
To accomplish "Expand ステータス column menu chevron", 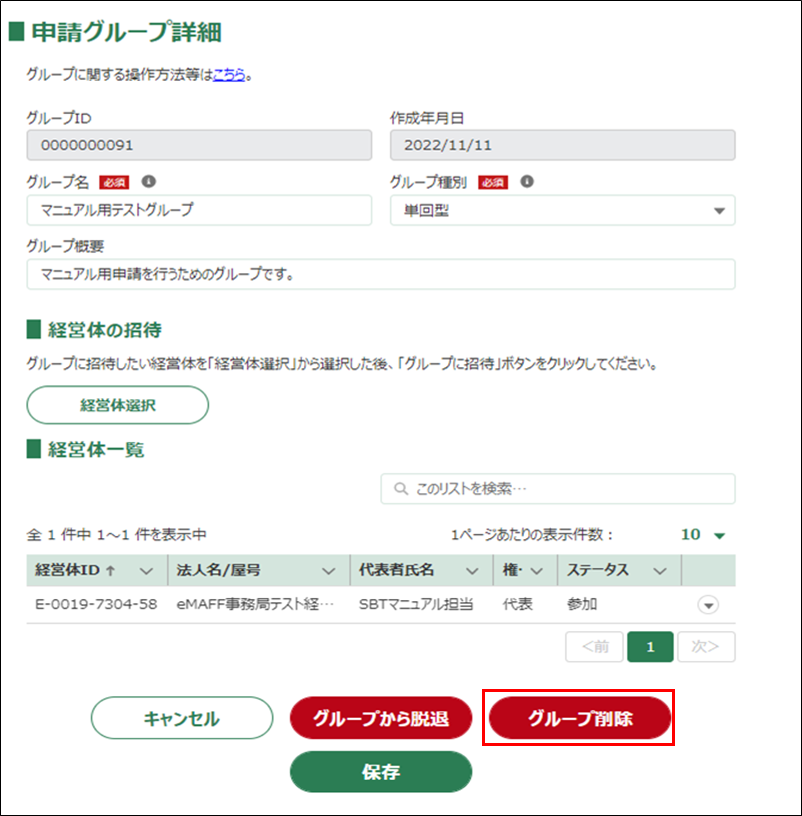I will tap(659, 570).
